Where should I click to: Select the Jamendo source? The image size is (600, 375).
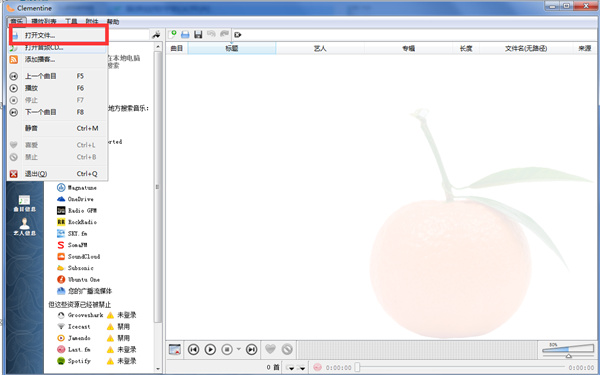74,338
